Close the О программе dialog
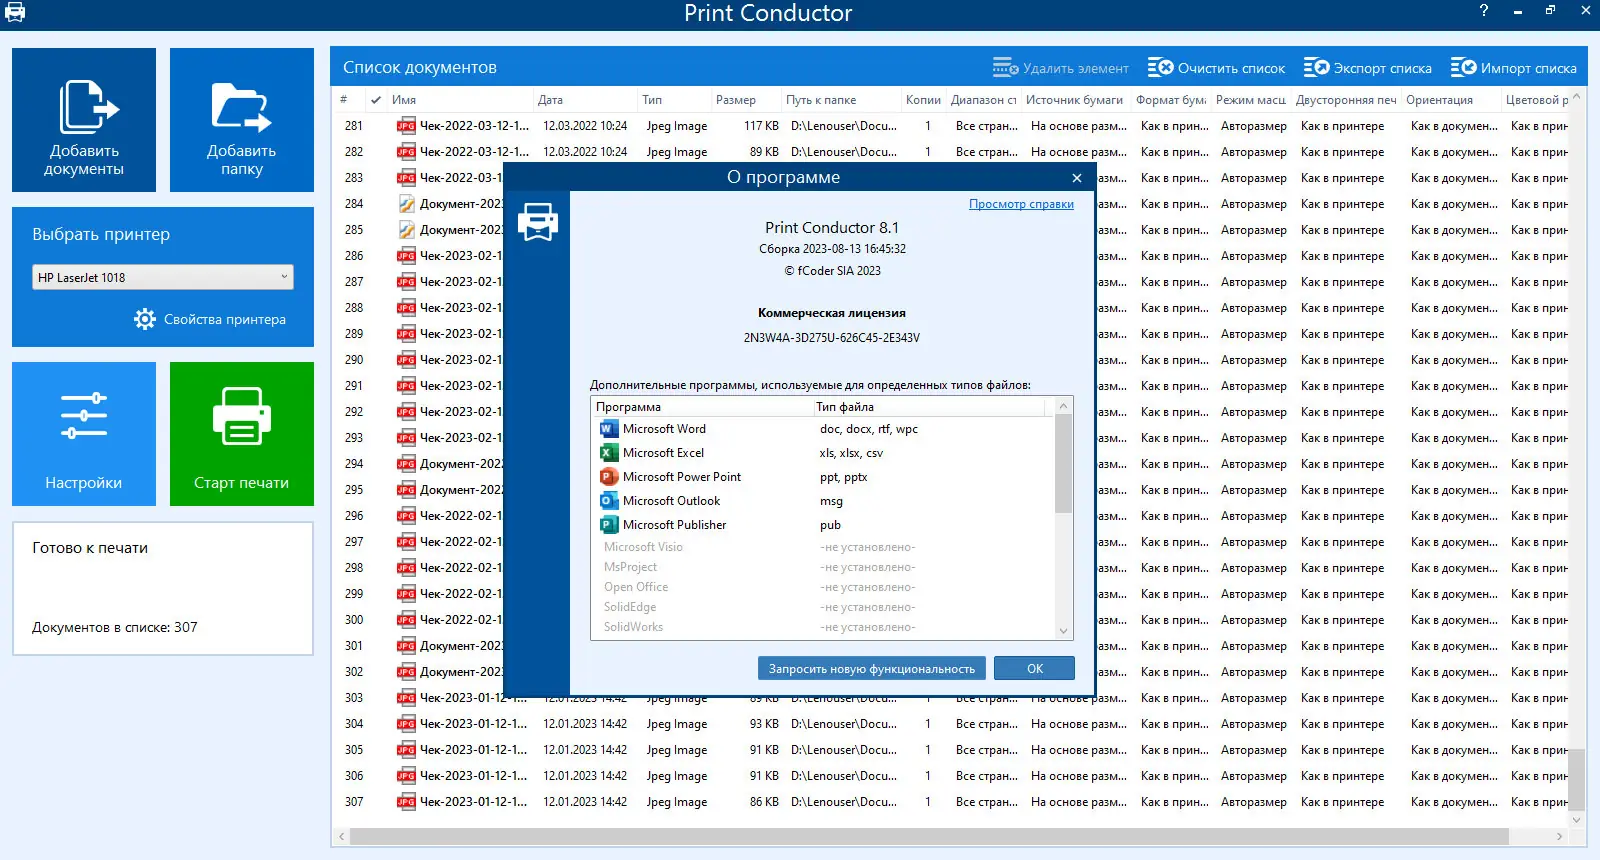1600x860 pixels. [1077, 178]
